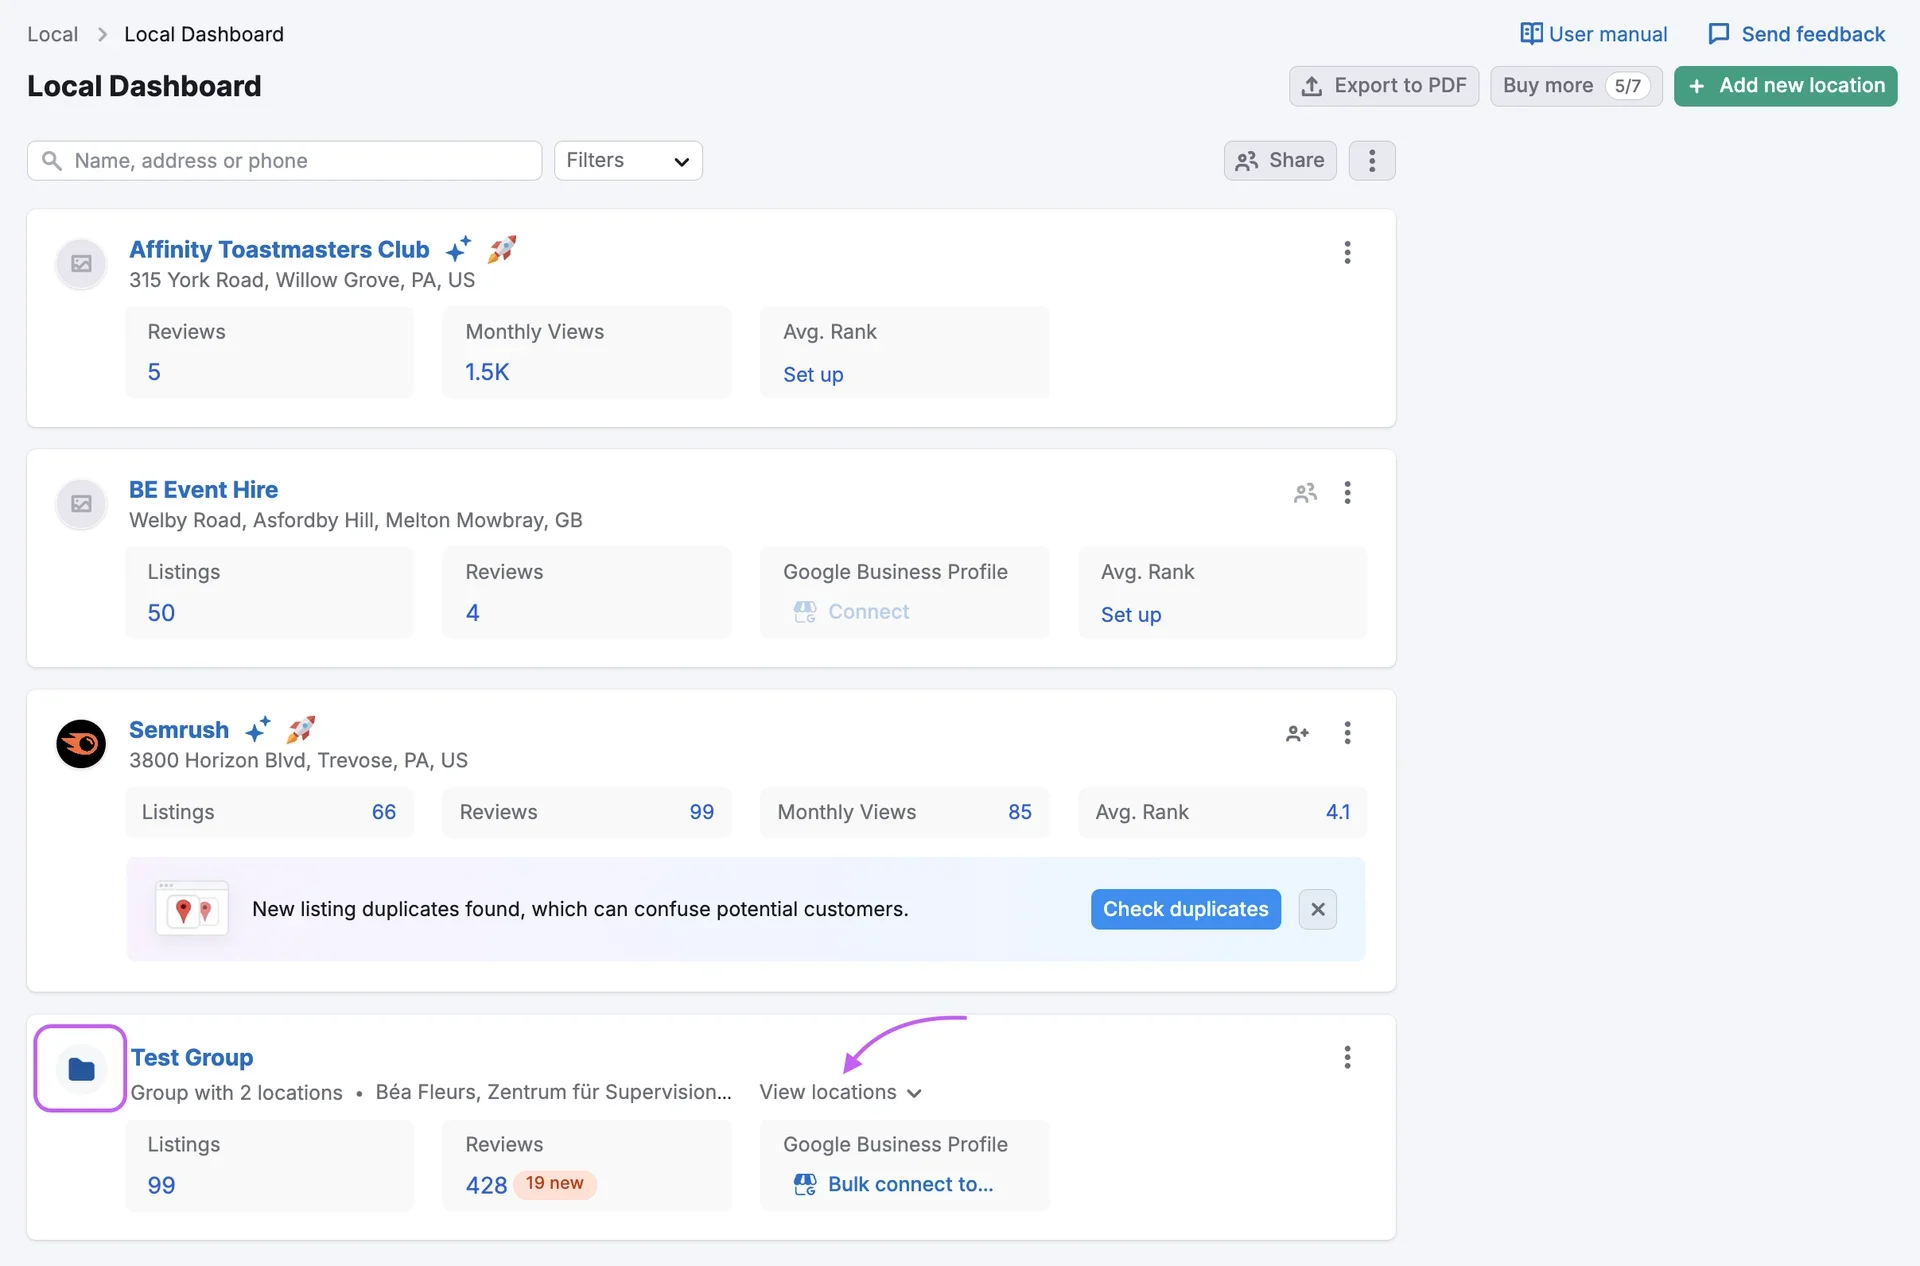Click the Check duplicates button
This screenshot has width=1920, height=1266.
coord(1186,909)
